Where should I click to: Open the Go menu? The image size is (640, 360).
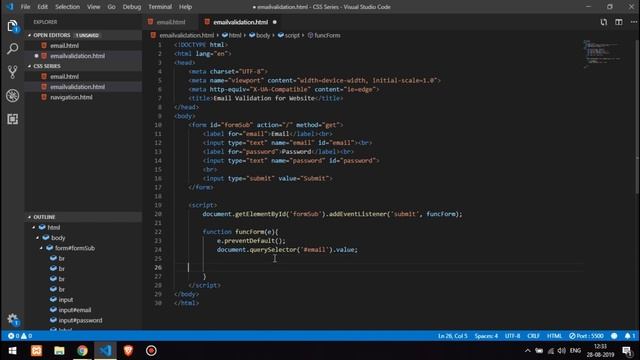click(111, 7)
